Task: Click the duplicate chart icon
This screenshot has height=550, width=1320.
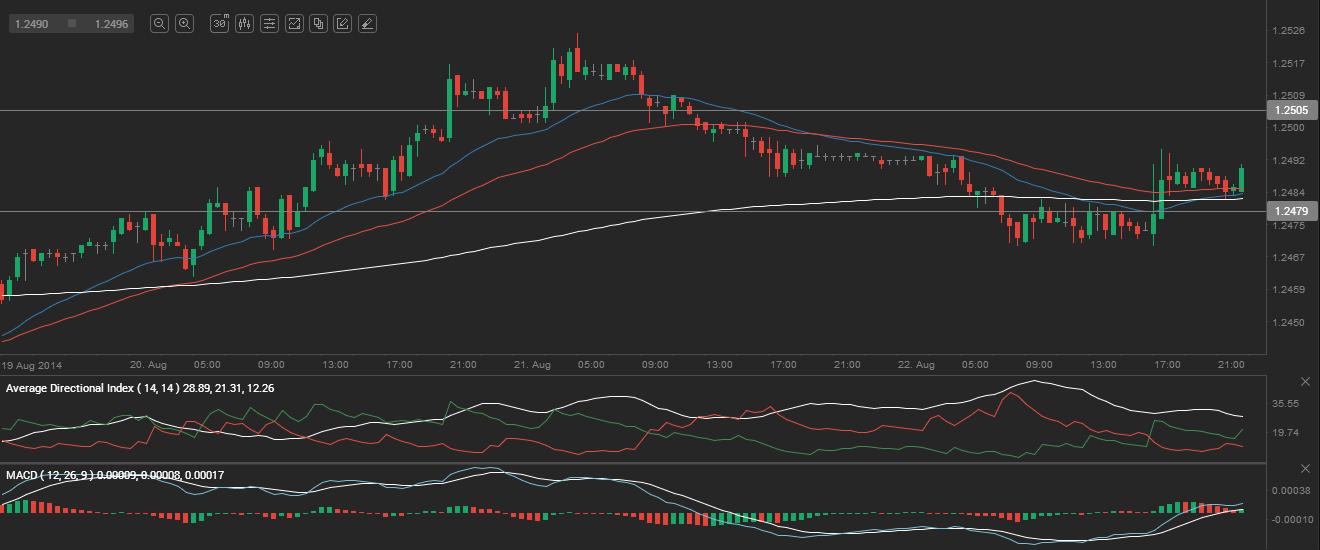Action: point(318,24)
